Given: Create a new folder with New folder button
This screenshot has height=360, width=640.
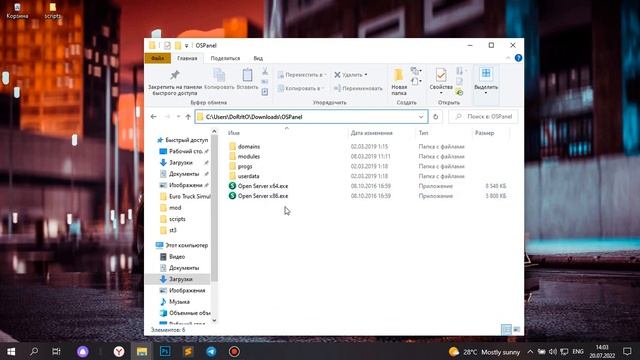Looking at the screenshot, I should (399, 82).
